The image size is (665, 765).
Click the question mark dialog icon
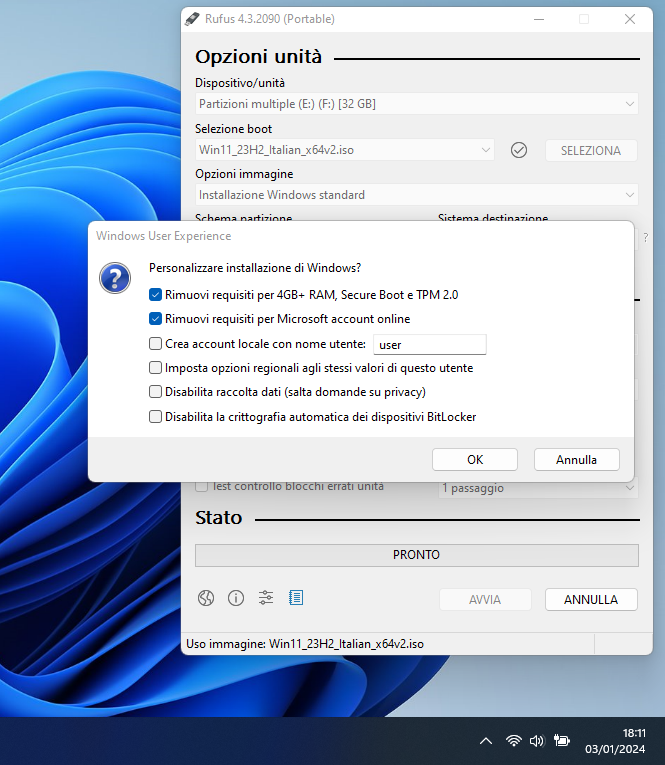(x=115, y=278)
